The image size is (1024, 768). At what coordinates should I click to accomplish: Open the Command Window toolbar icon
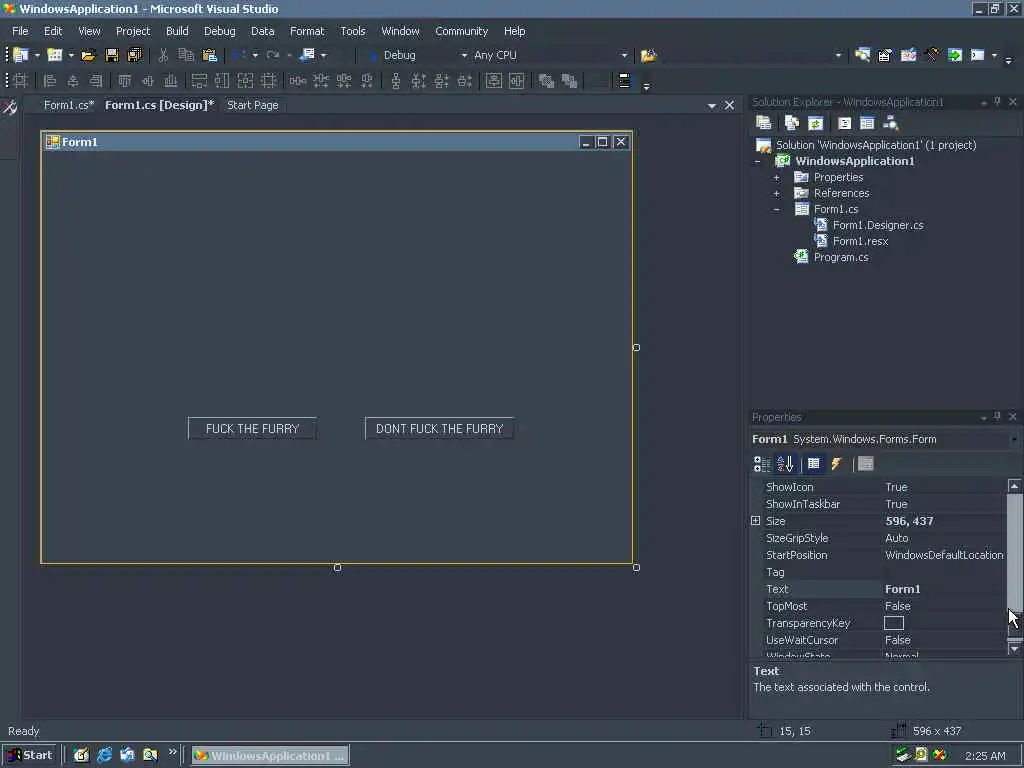[978, 56]
